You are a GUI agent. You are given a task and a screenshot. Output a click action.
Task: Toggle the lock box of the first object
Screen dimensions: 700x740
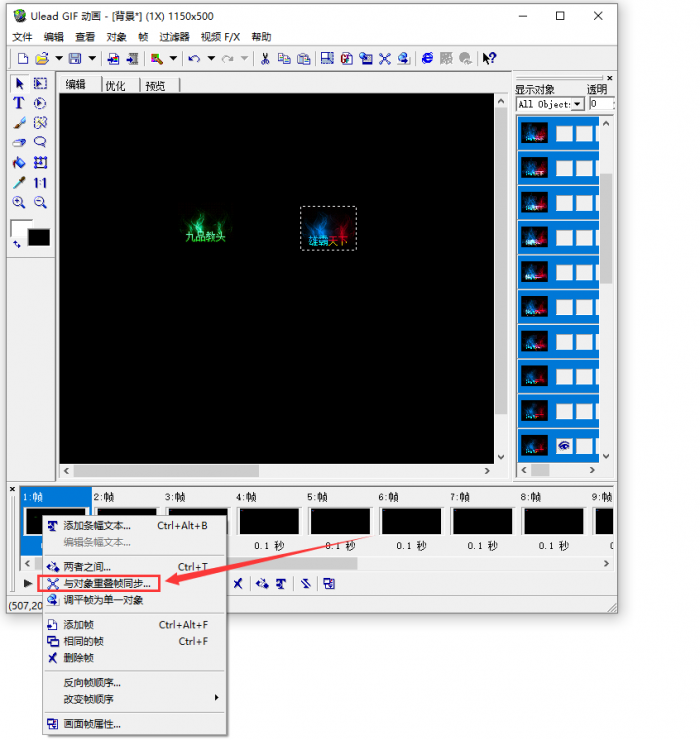point(583,133)
